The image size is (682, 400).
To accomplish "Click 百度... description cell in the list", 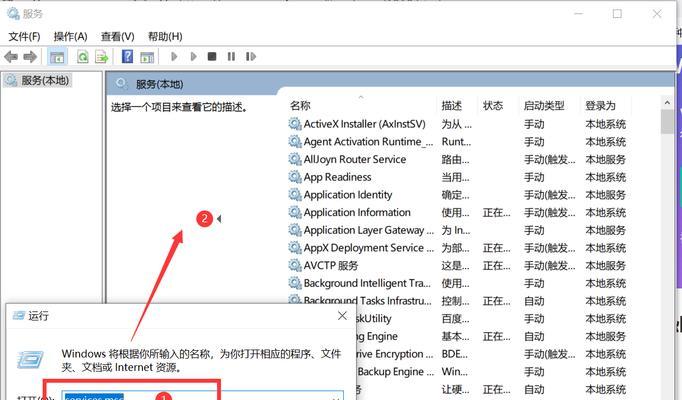I will [455, 318].
